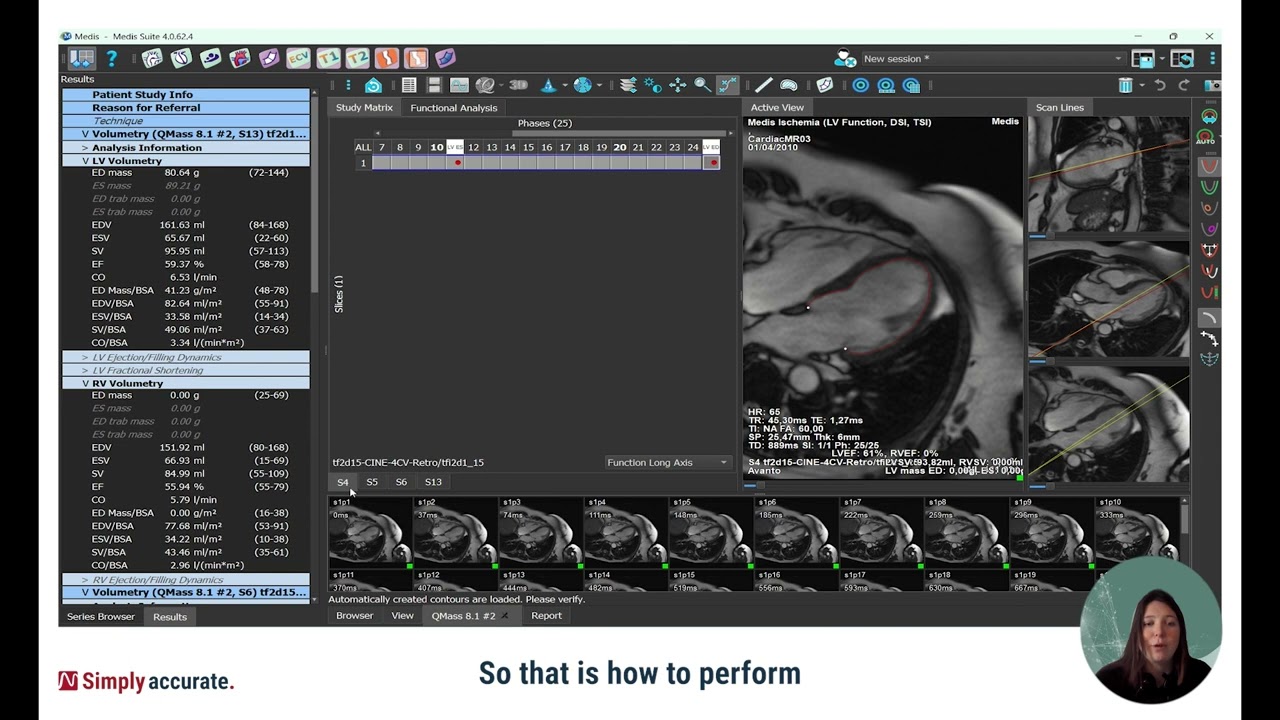The image size is (1280, 720).
Task: Click the clear session user icon
Action: click(x=845, y=59)
